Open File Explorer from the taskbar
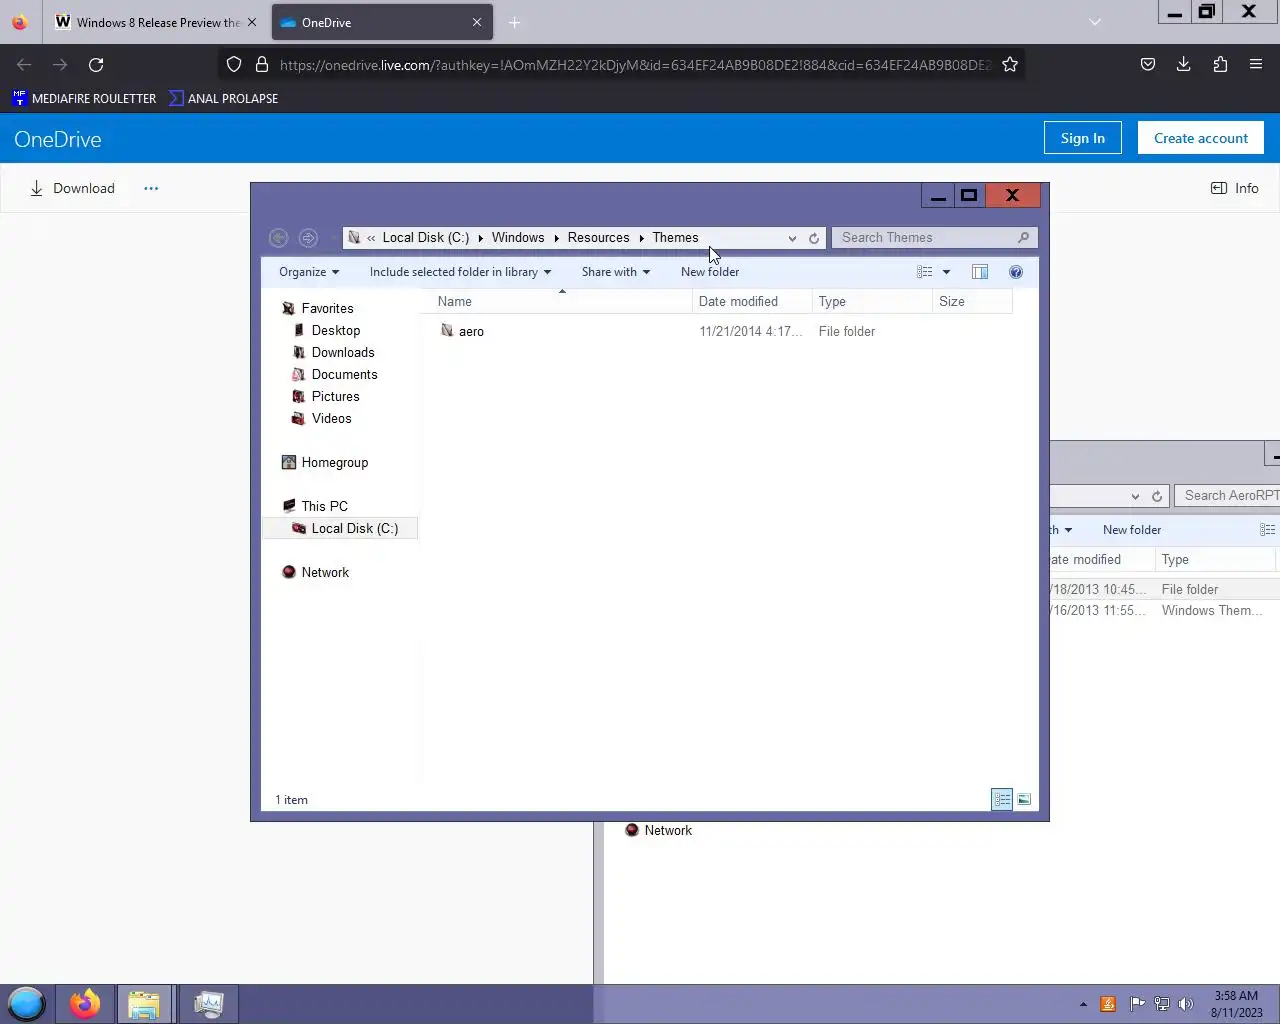 144,1003
